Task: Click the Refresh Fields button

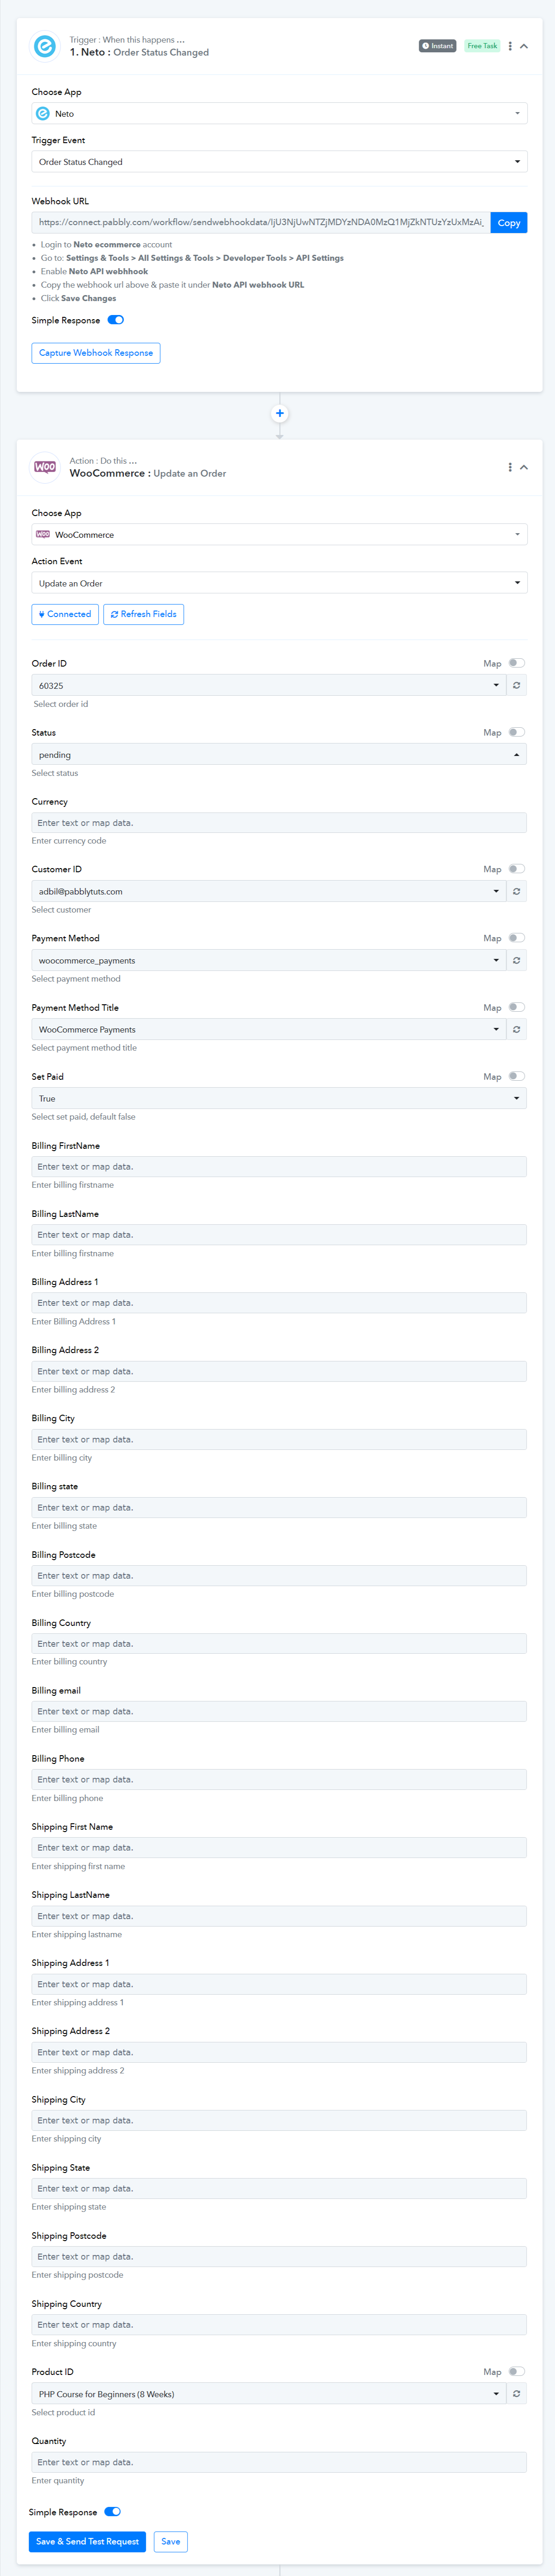Action: (144, 614)
